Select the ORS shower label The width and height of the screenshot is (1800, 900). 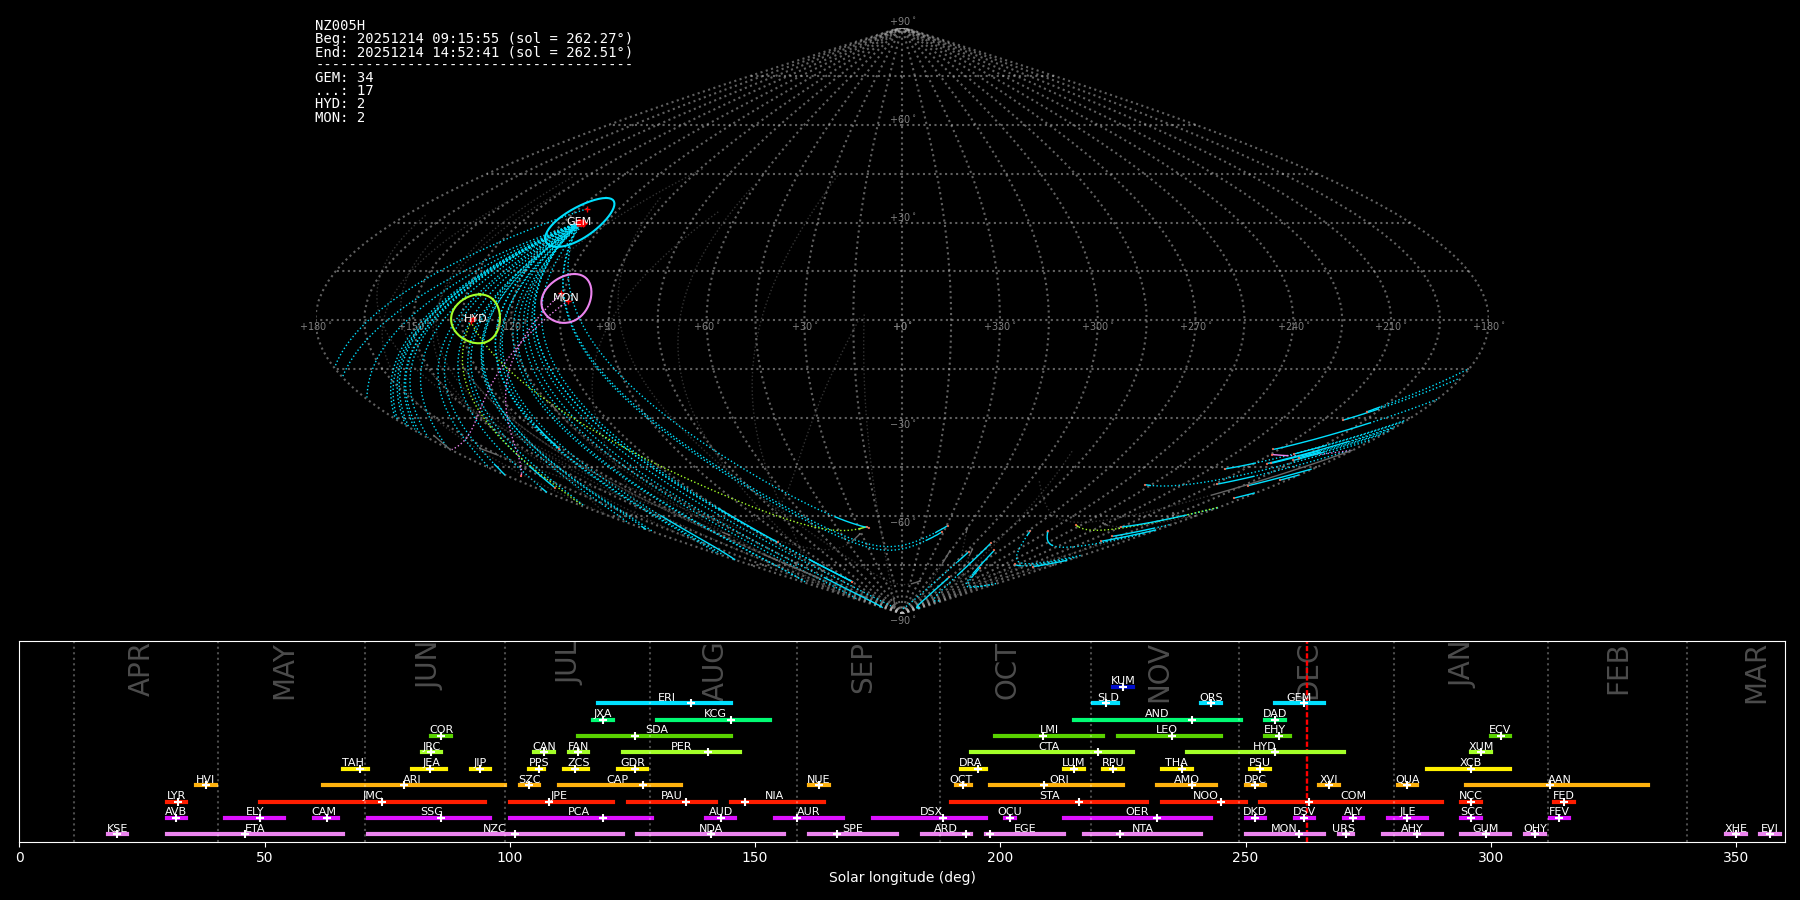click(x=1211, y=698)
